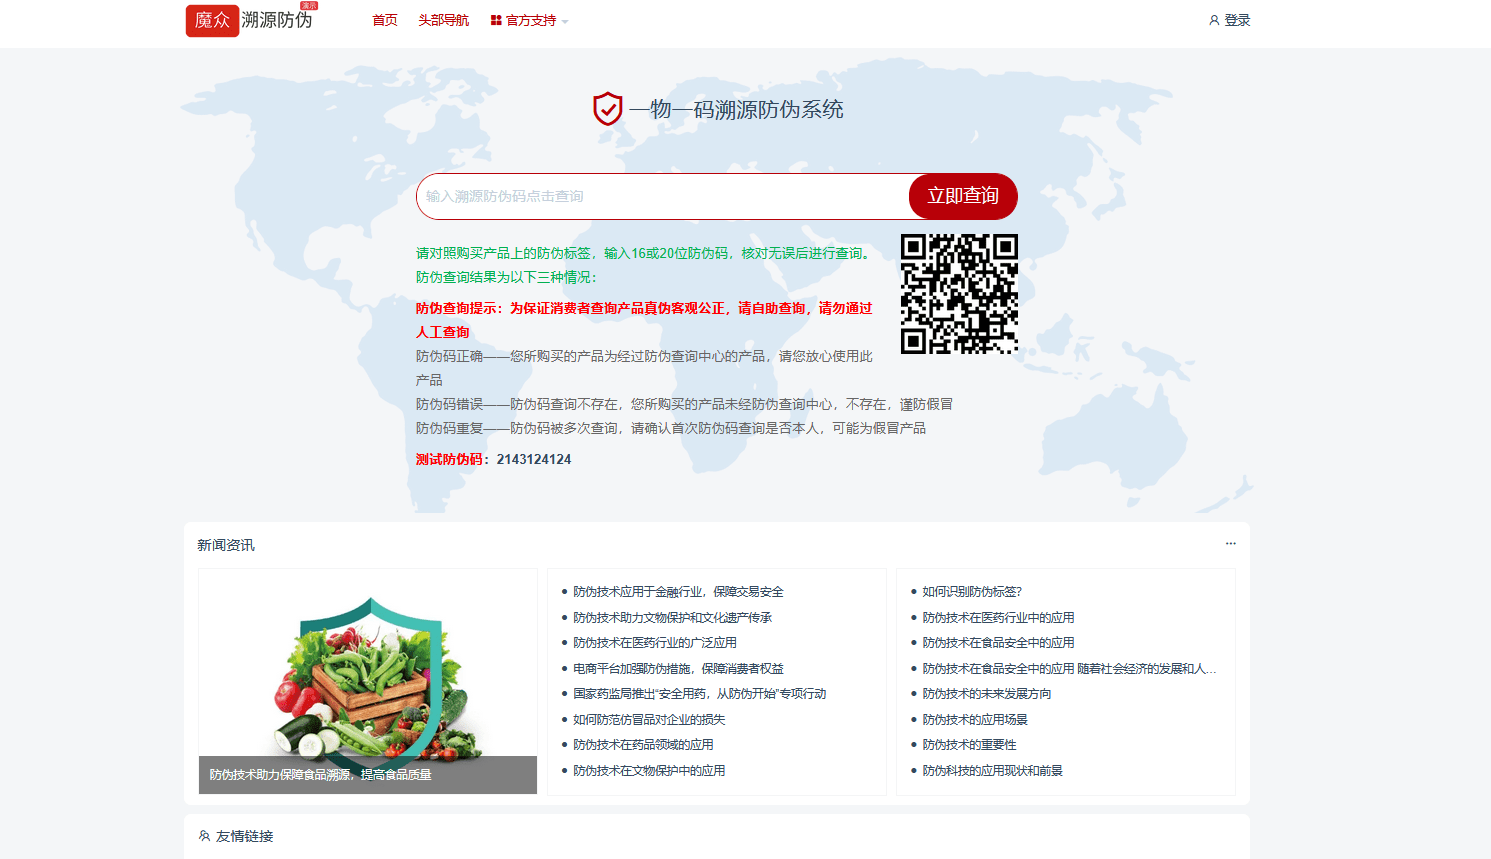
Task: Open the 头部导航 menu item
Action: click(443, 20)
